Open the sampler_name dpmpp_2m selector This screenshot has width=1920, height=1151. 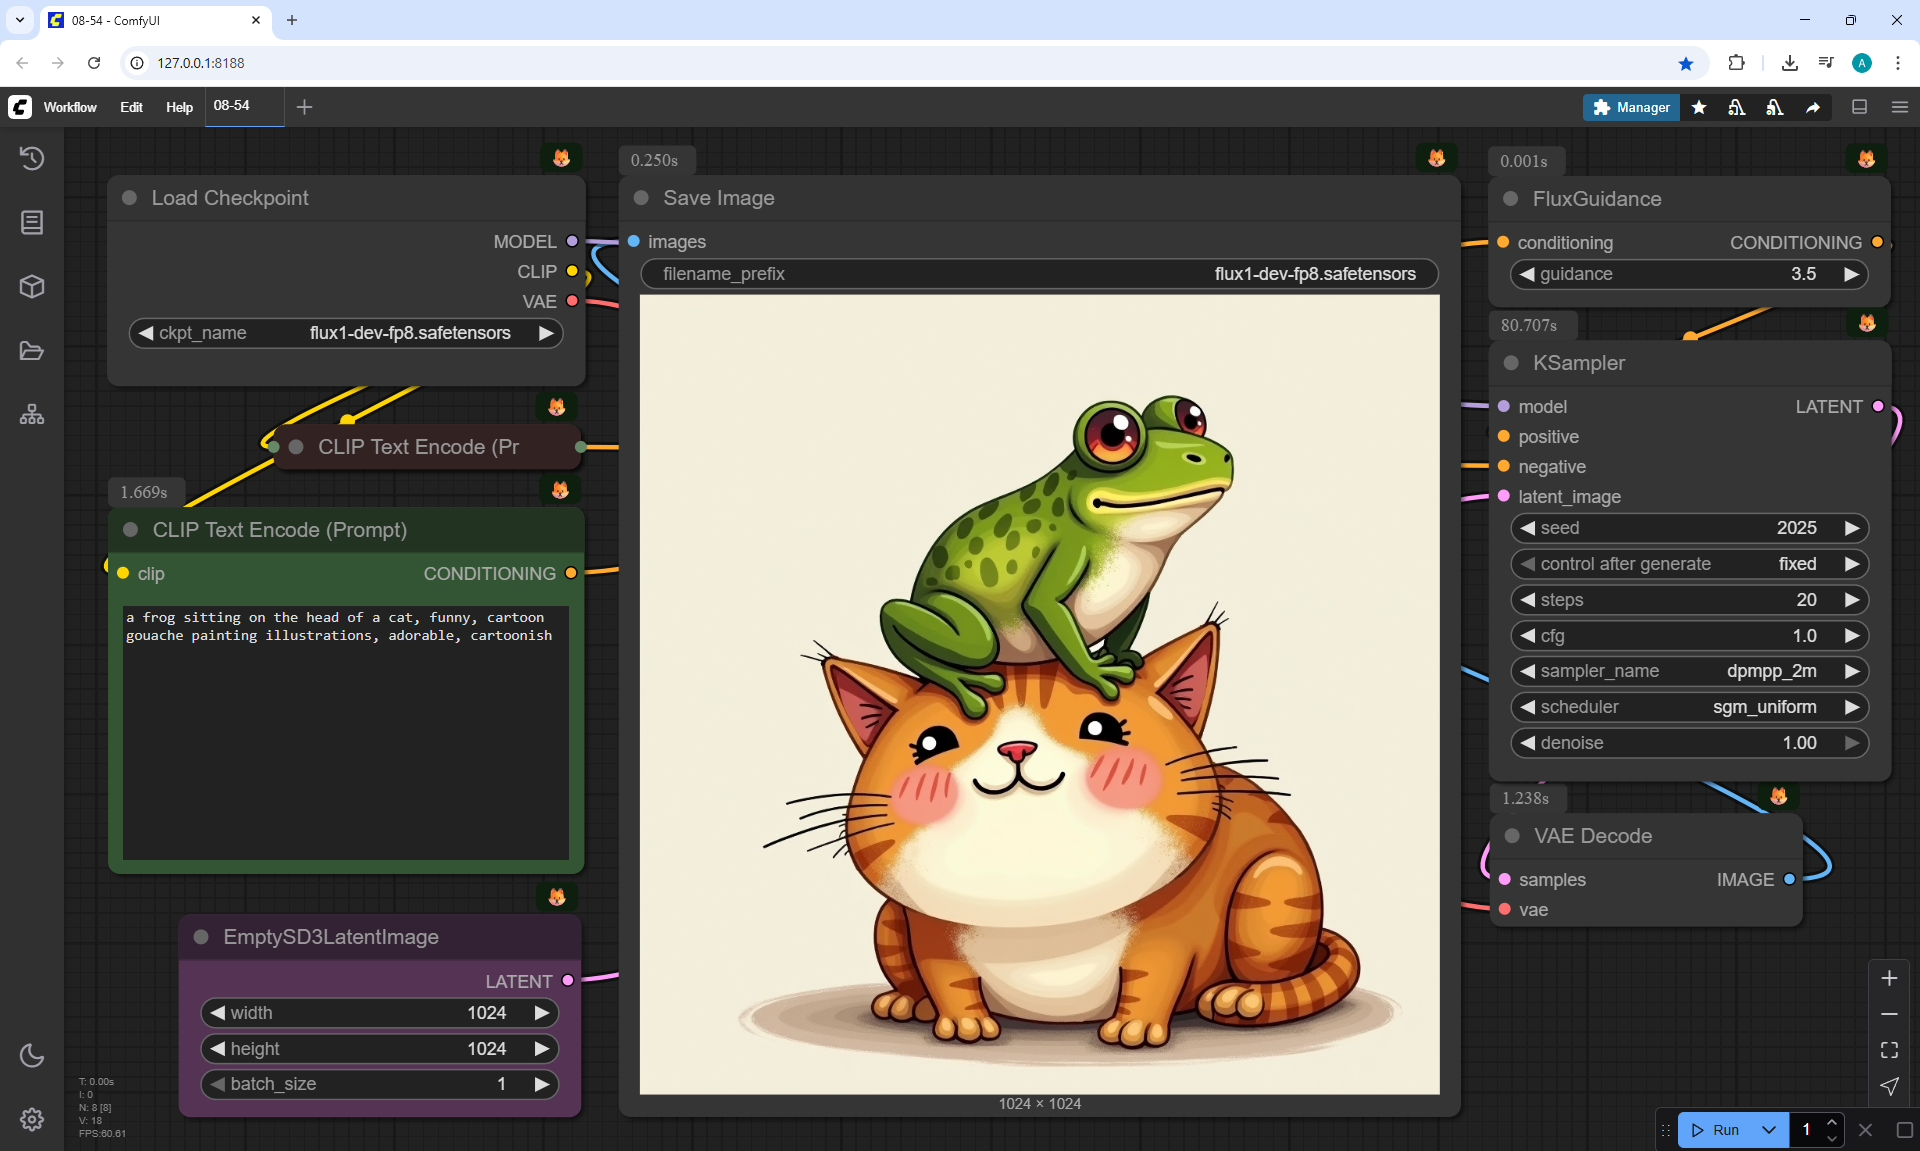tap(1689, 671)
